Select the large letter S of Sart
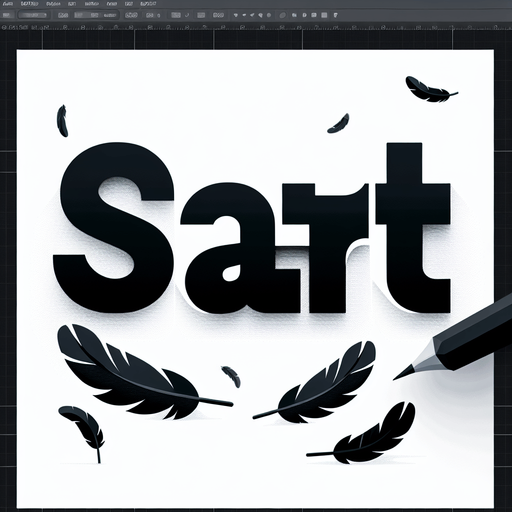Screen dimensions: 512x512 114,228
